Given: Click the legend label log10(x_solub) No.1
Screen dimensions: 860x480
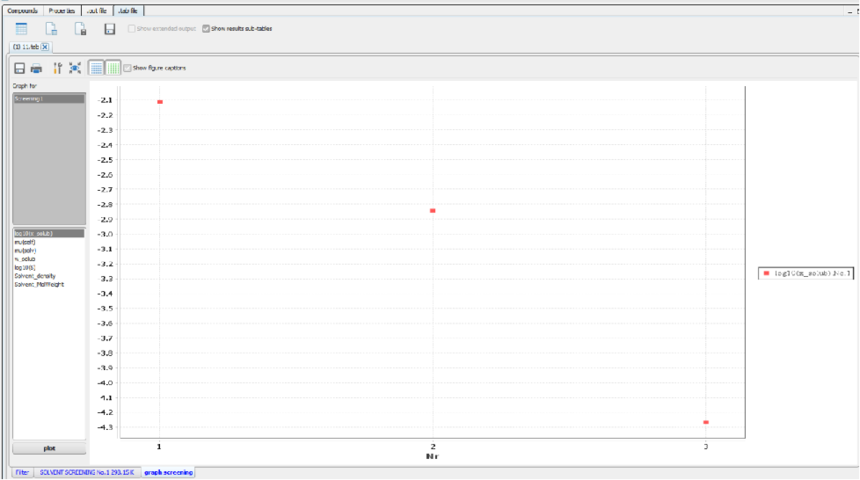Looking at the screenshot, I should 813,273.
